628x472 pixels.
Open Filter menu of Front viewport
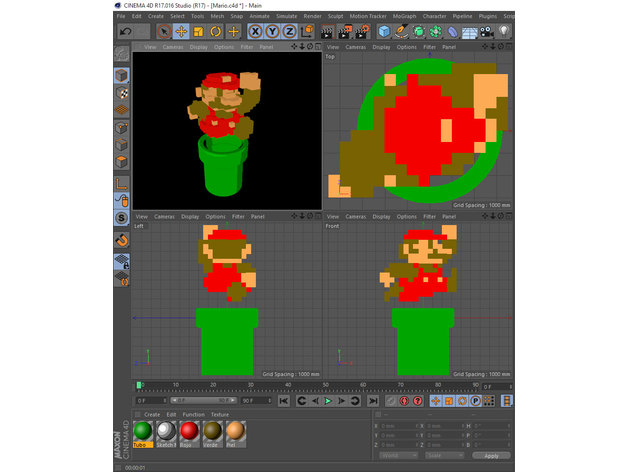tap(429, 216)
